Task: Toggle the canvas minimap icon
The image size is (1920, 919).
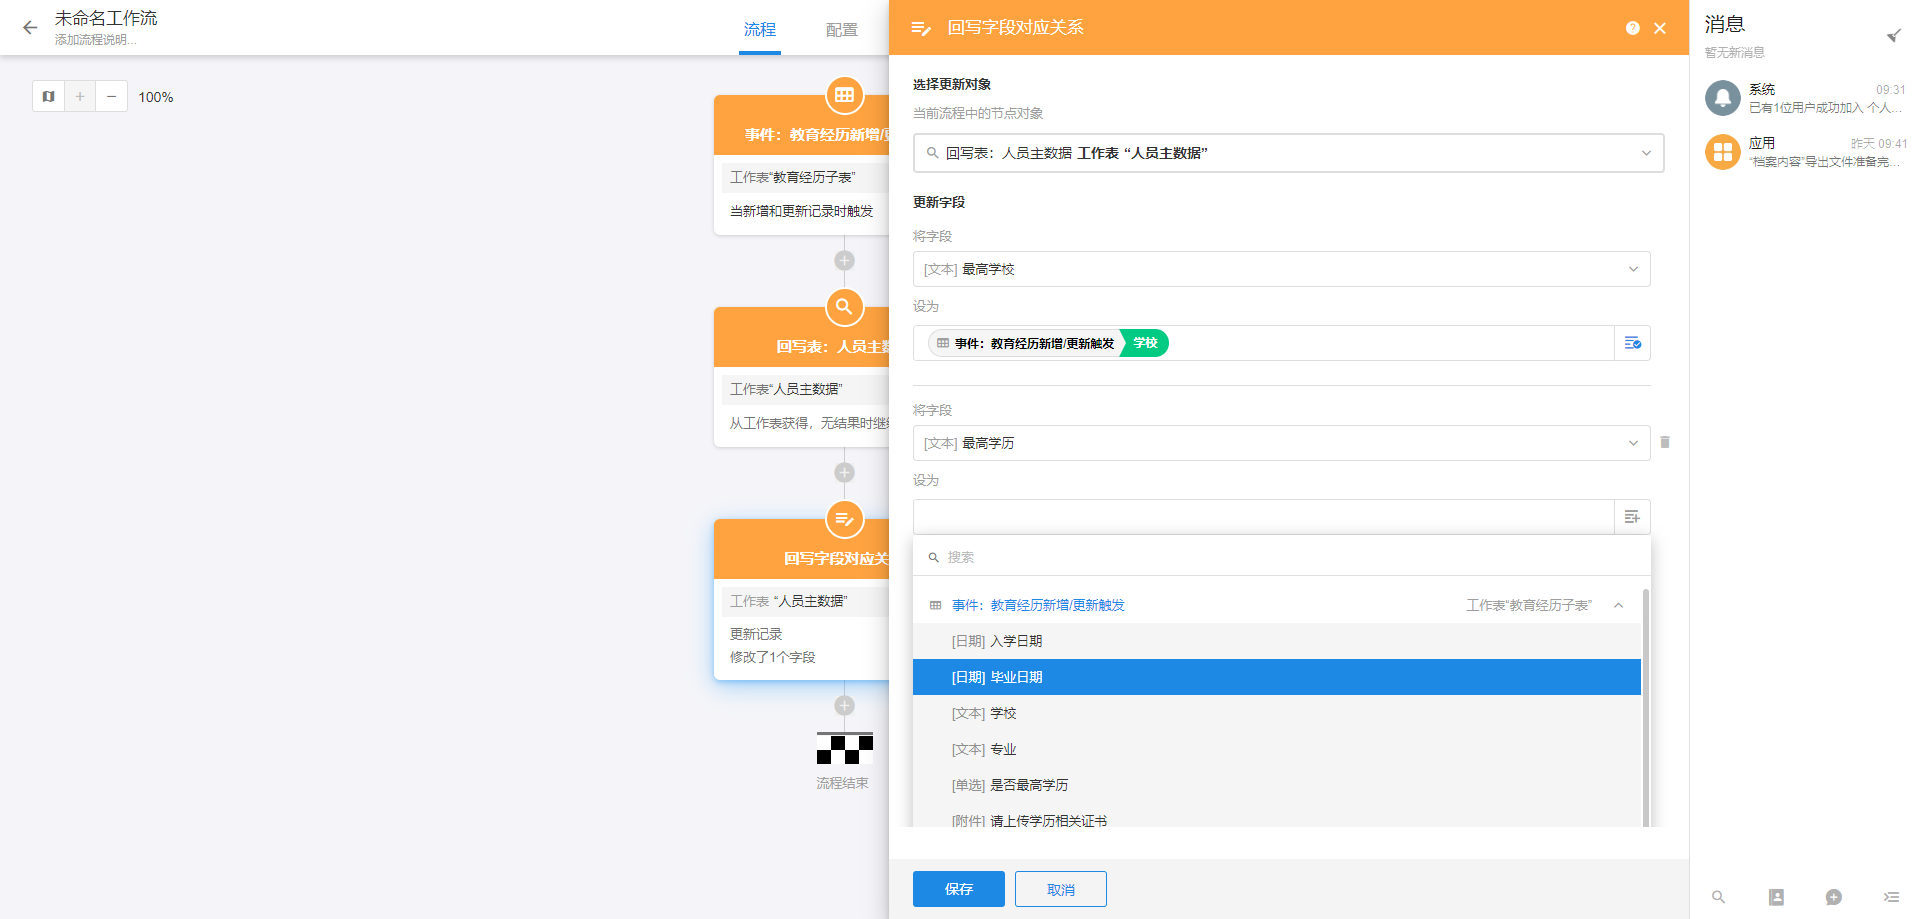Action: [x=48, y=97]
